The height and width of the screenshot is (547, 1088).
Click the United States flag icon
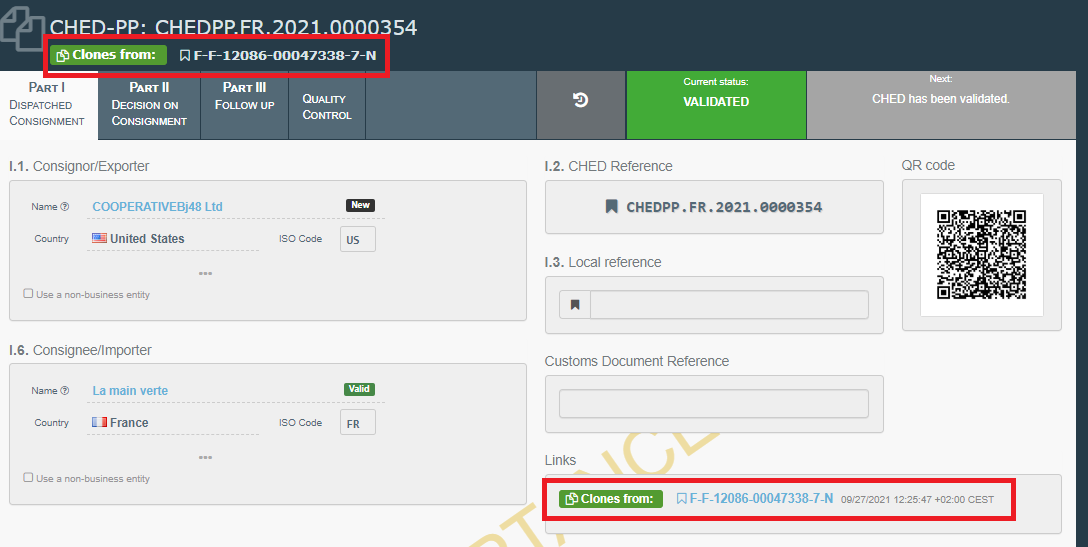(99, 238)
